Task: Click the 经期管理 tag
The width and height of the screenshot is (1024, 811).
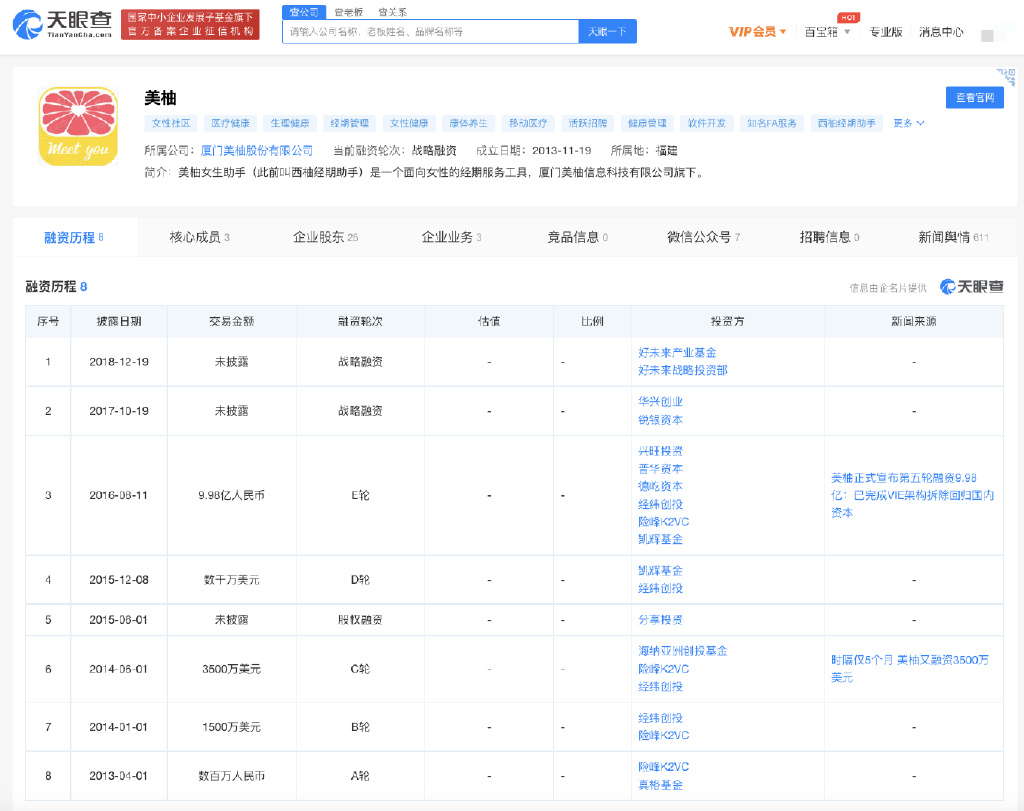Action: pos(349,123)
